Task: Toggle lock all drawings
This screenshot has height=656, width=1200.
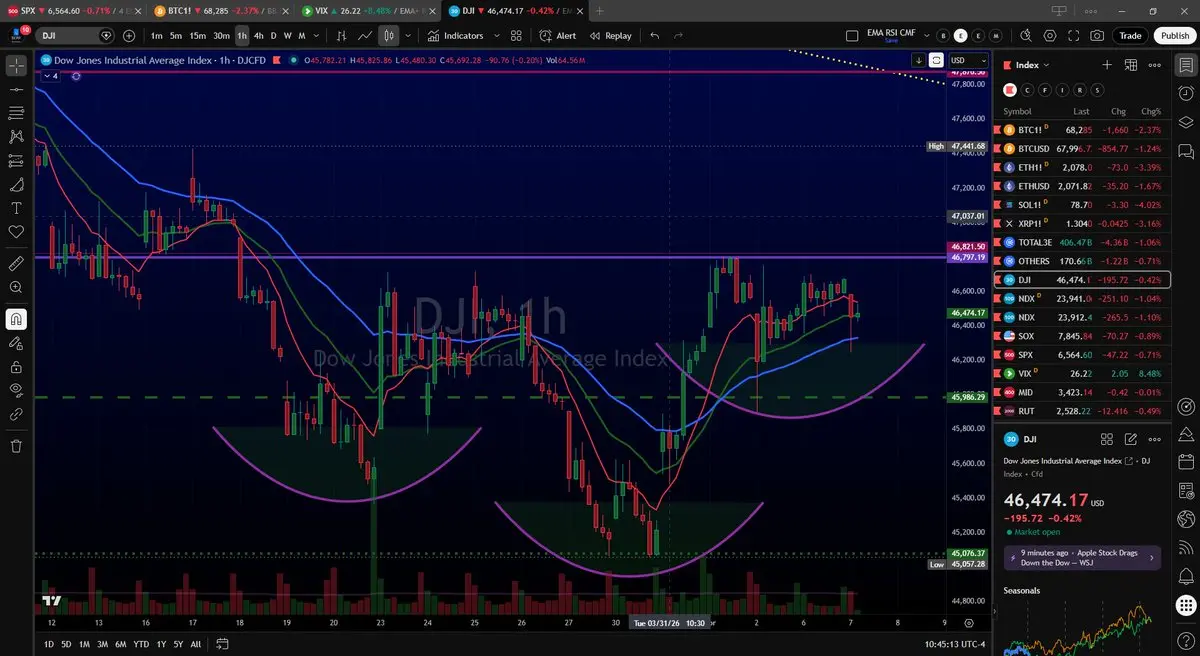Action: (x=16, y=366)
